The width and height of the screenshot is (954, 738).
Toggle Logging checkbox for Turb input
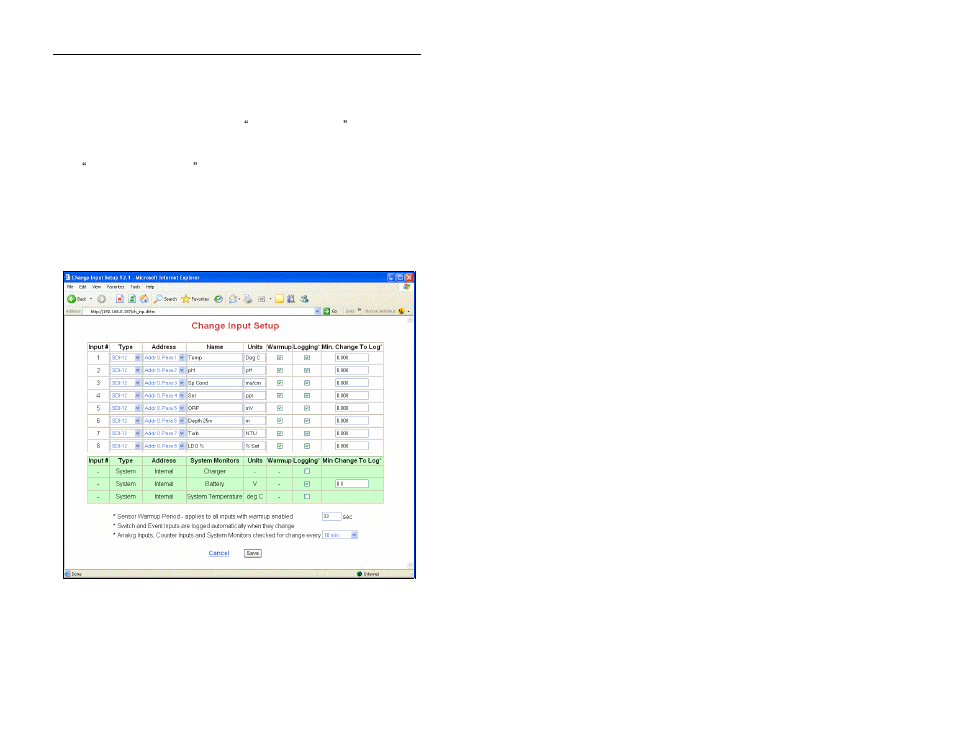pyautogui.click(x=307, y=434)
